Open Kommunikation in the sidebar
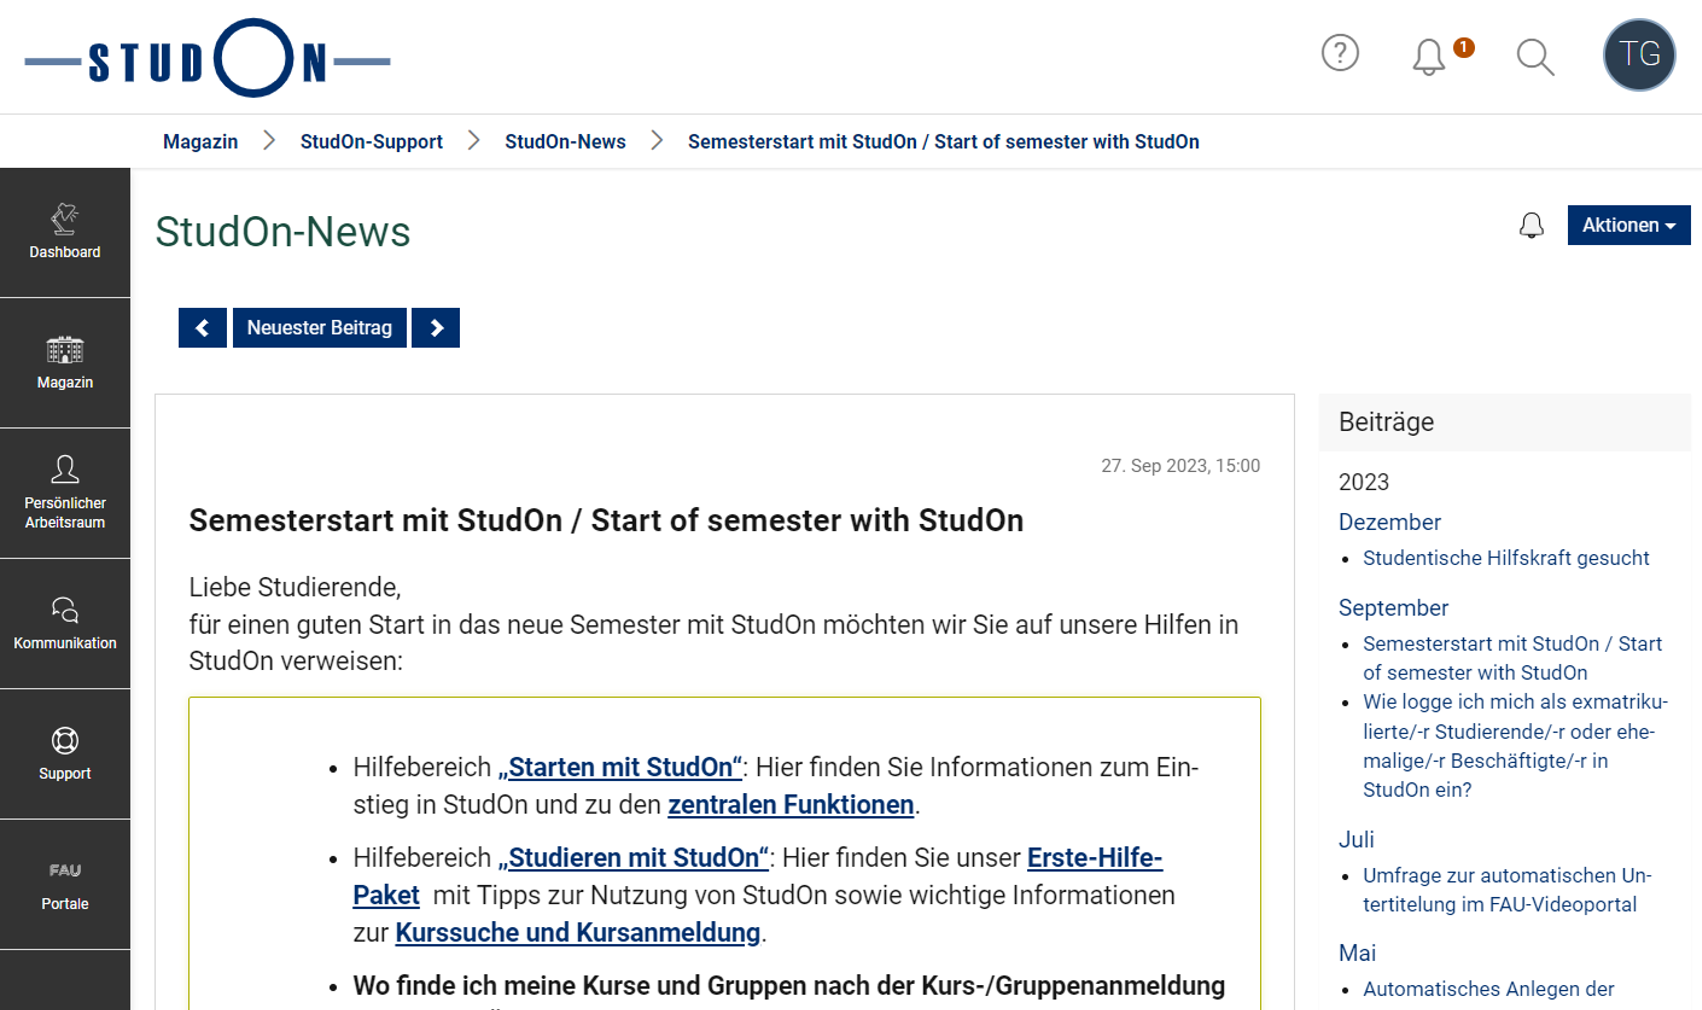1702x1010 pixels. (x=65, y=624)
